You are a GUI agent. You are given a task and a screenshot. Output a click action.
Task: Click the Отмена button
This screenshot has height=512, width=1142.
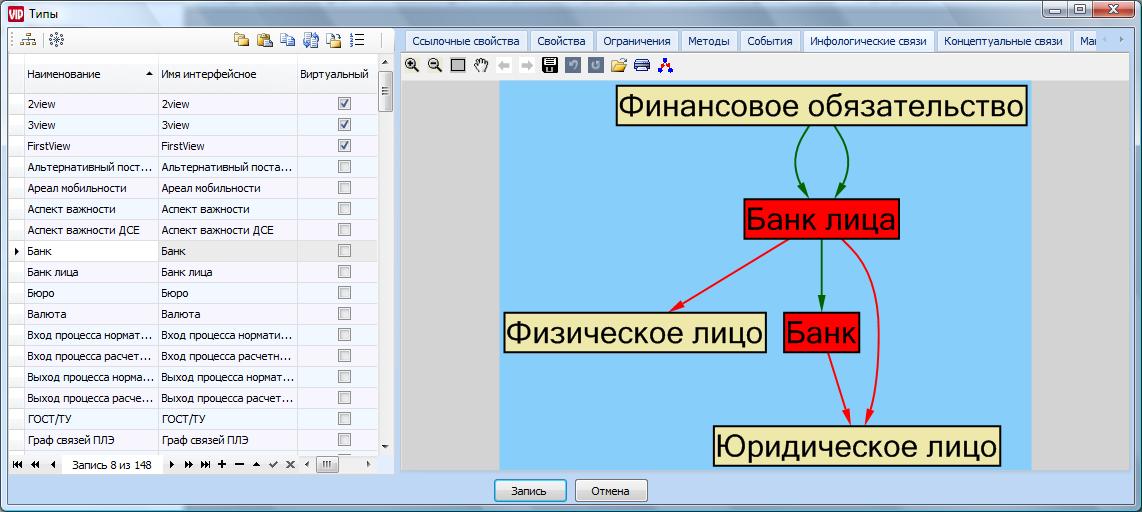610,491
